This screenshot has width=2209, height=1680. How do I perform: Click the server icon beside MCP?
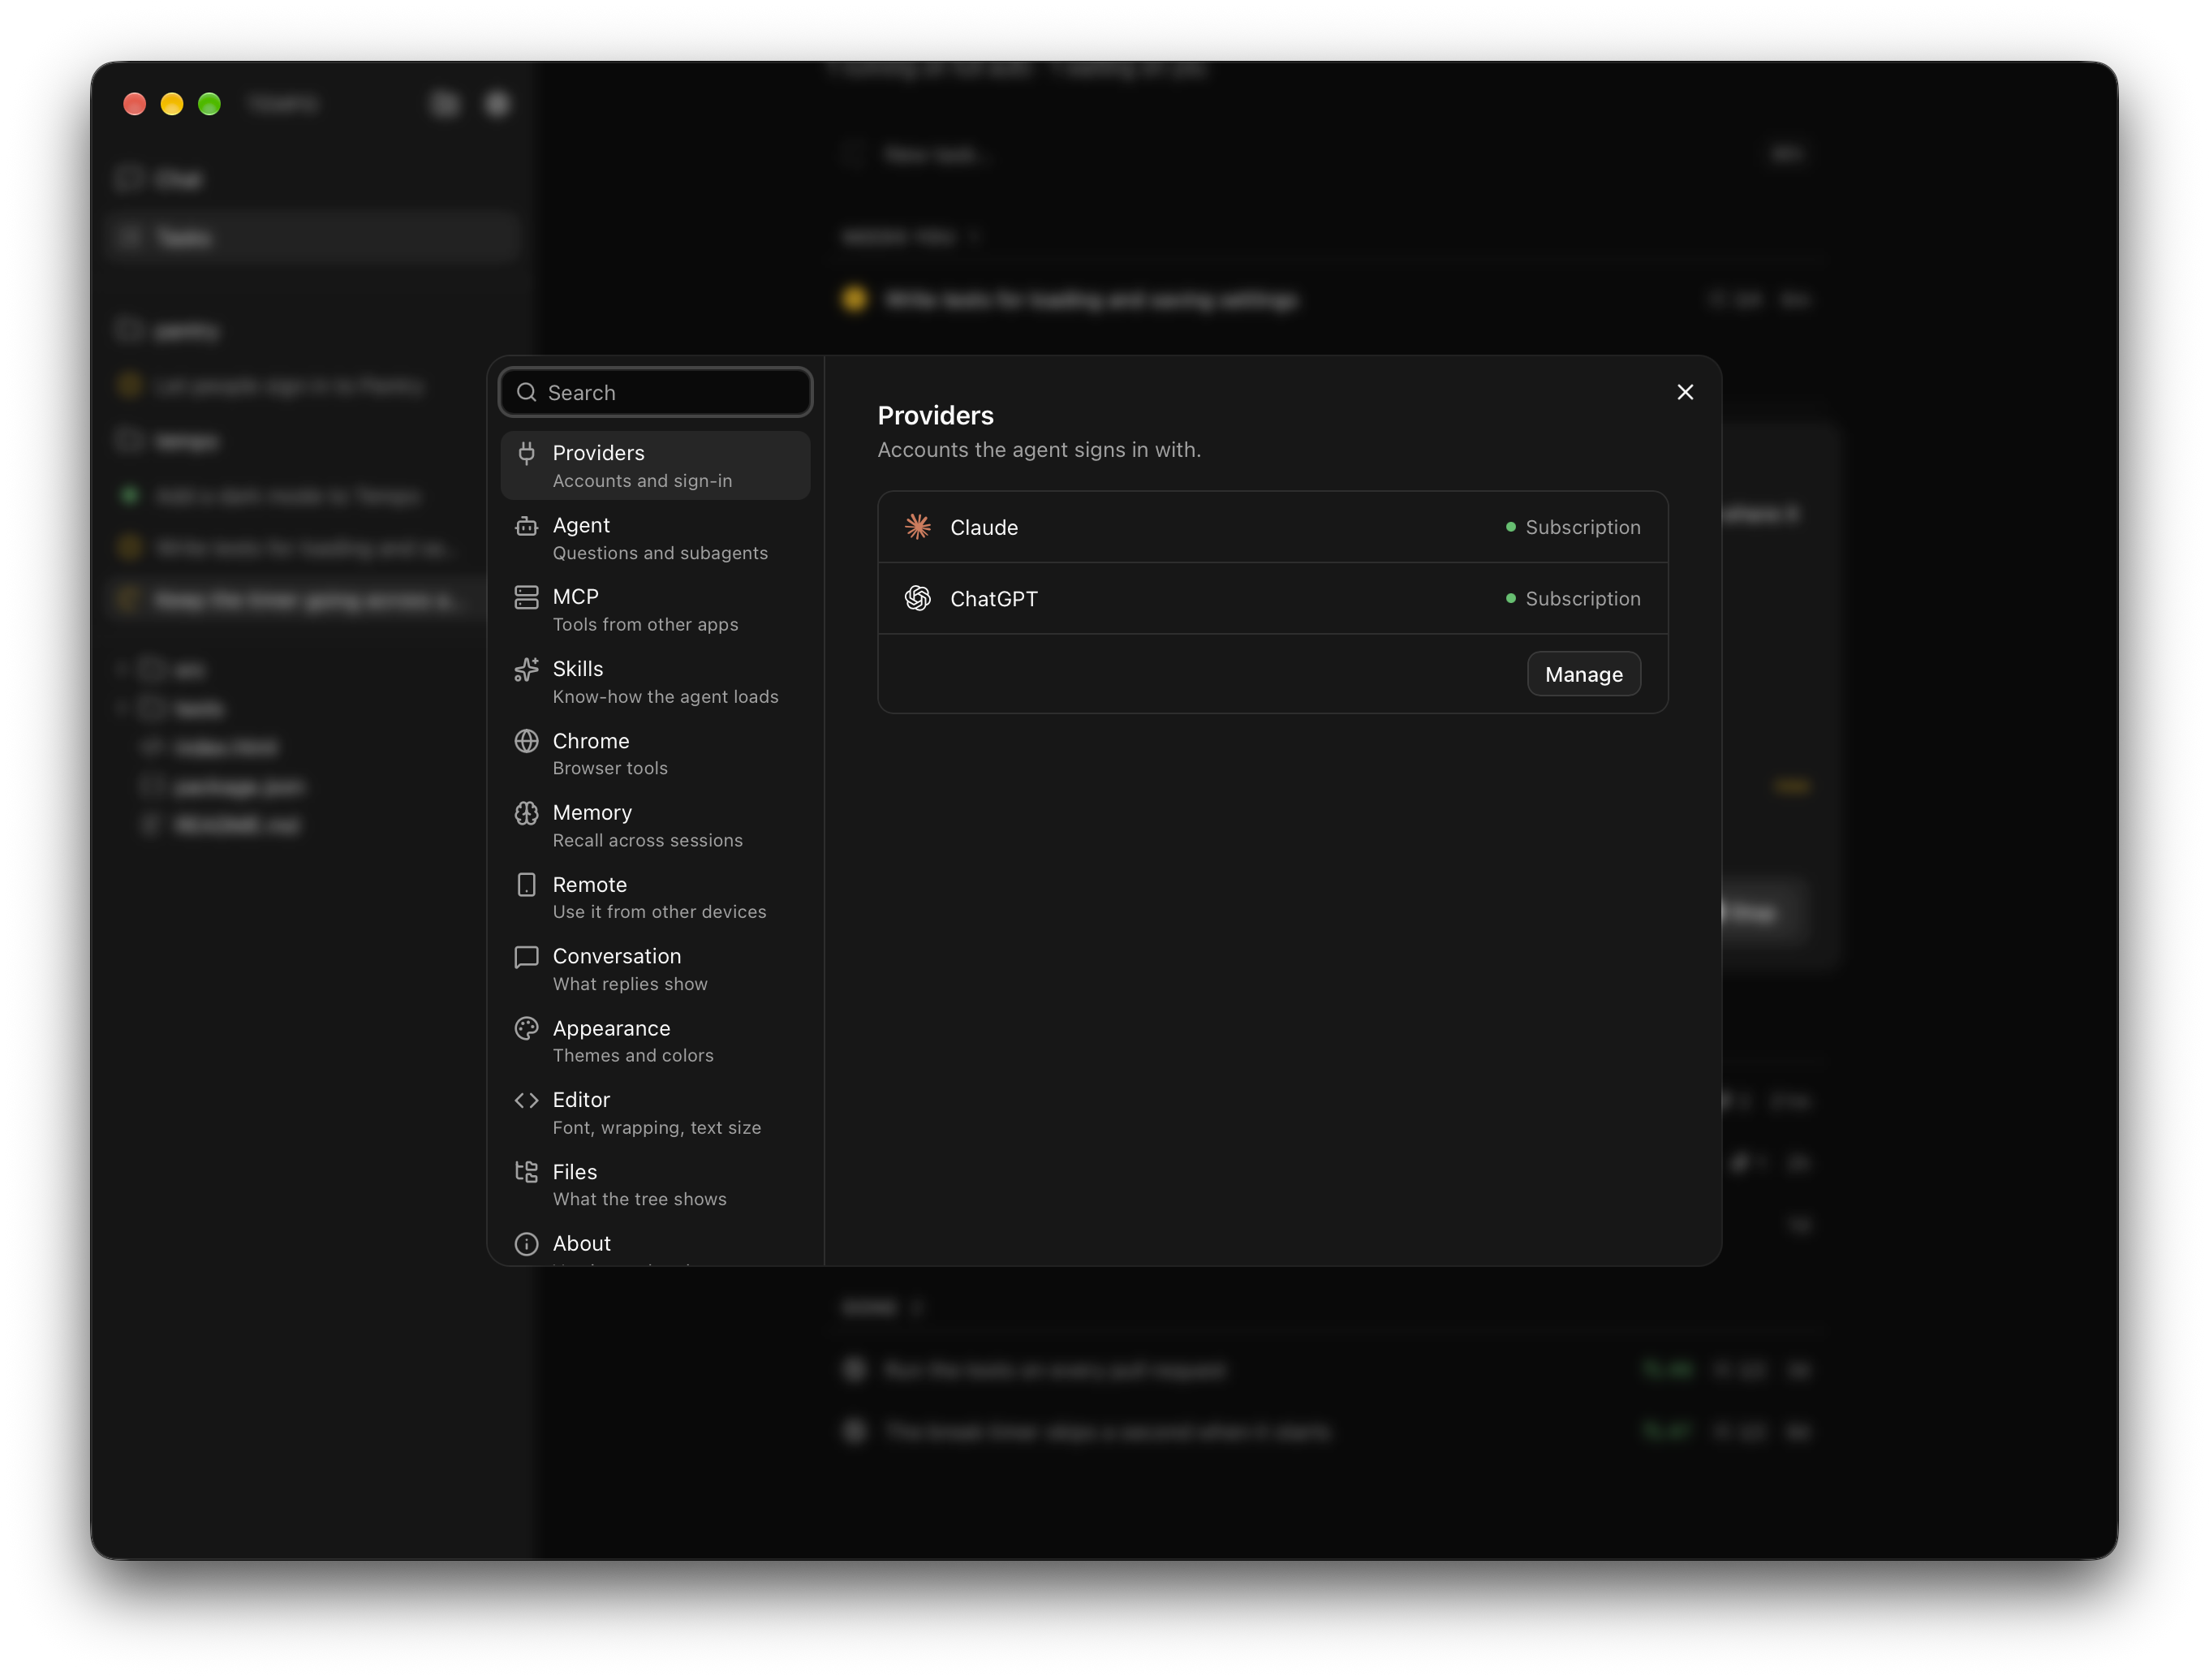tap(526, 597)
